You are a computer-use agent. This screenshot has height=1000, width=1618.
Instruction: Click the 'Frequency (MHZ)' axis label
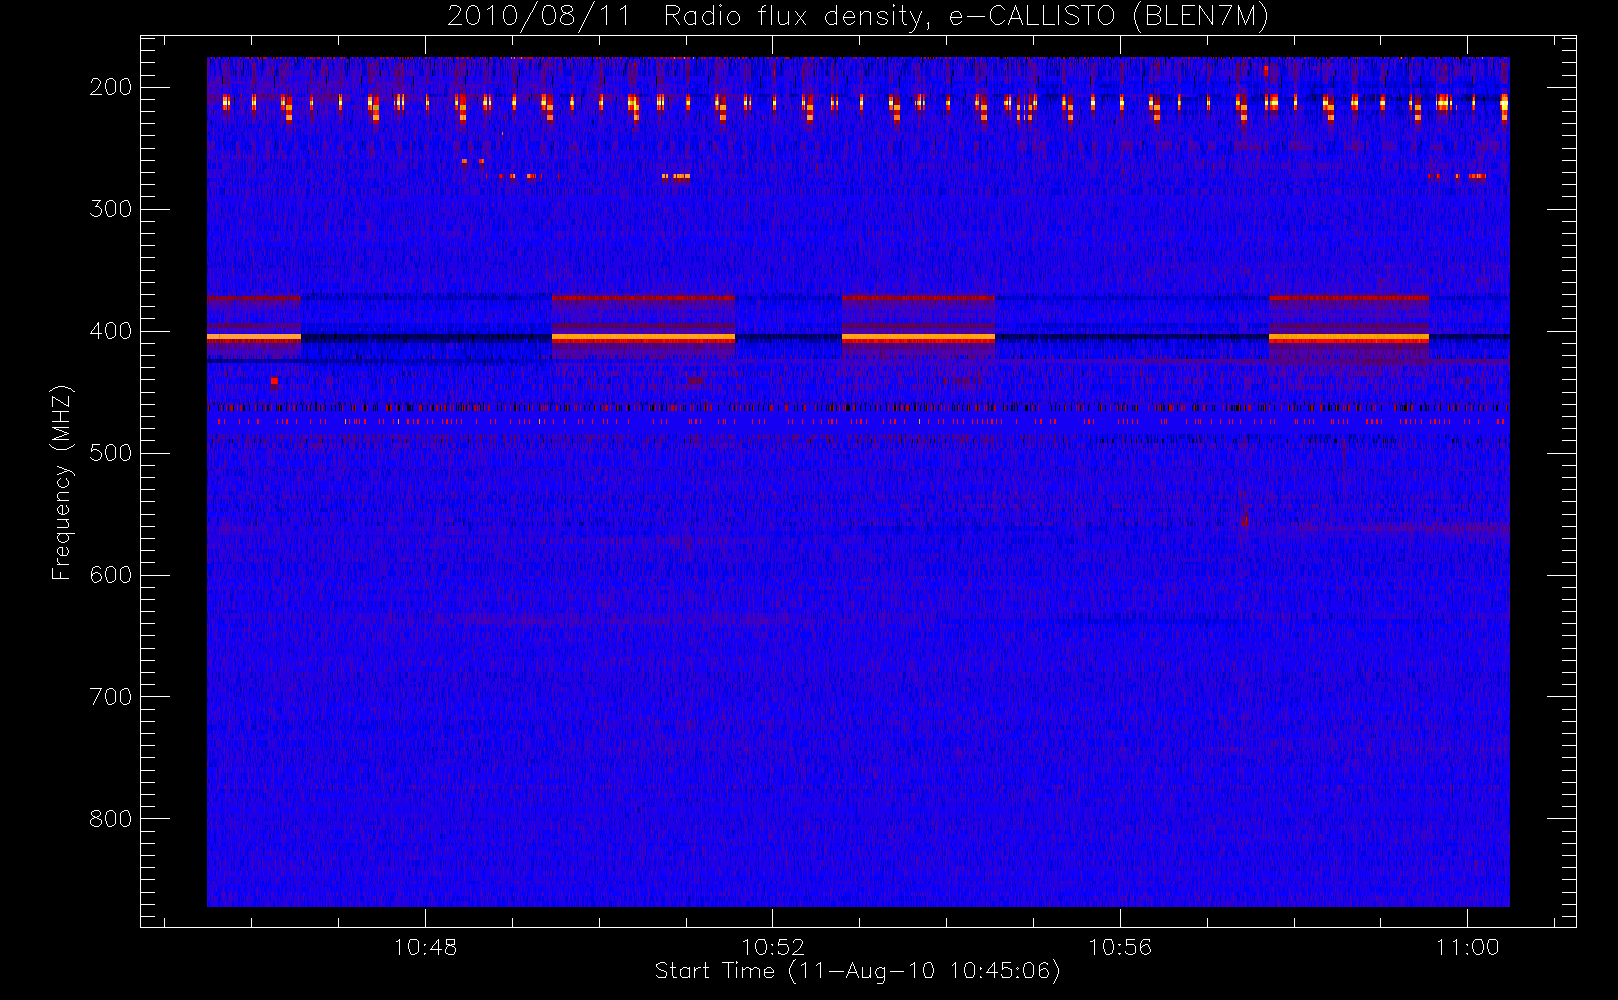[x=62, y=482]
